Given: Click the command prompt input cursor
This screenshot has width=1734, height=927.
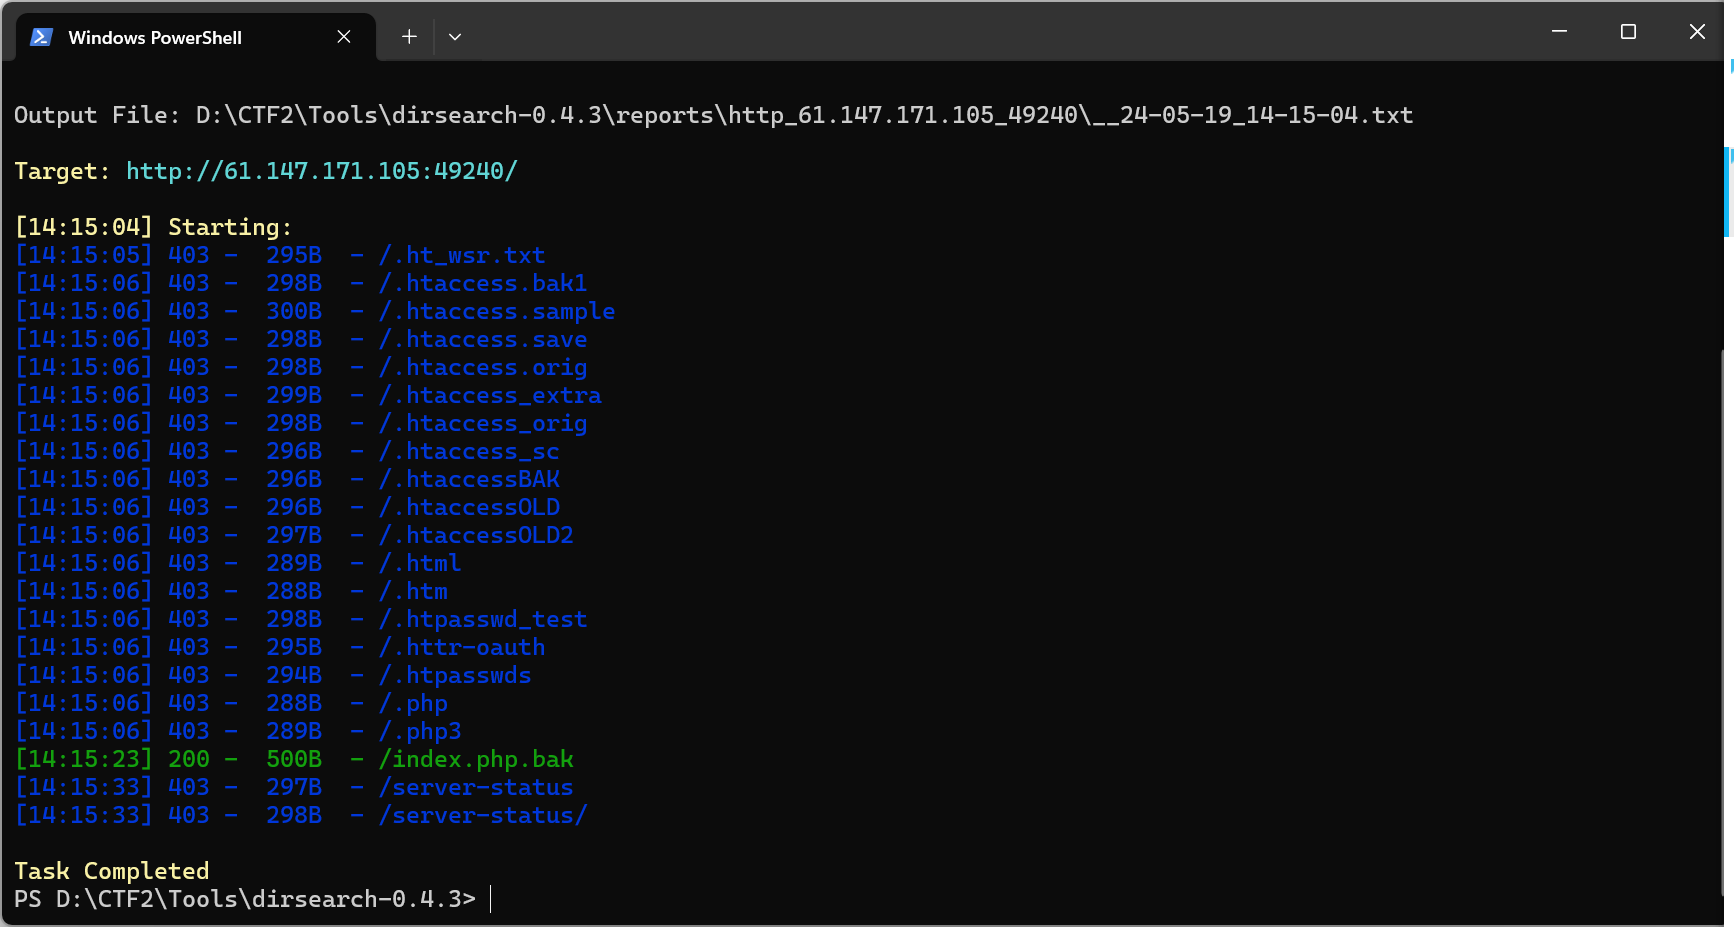Looking at the screenshot, I should click(491, 899).
